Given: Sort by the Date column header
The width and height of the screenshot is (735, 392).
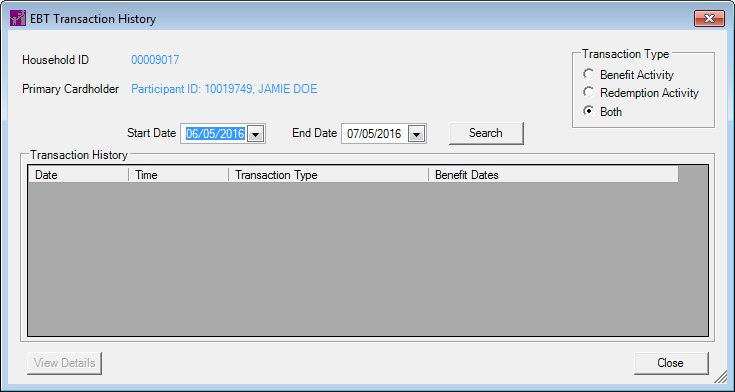Looking at the screenshot, I should point(78,175).
